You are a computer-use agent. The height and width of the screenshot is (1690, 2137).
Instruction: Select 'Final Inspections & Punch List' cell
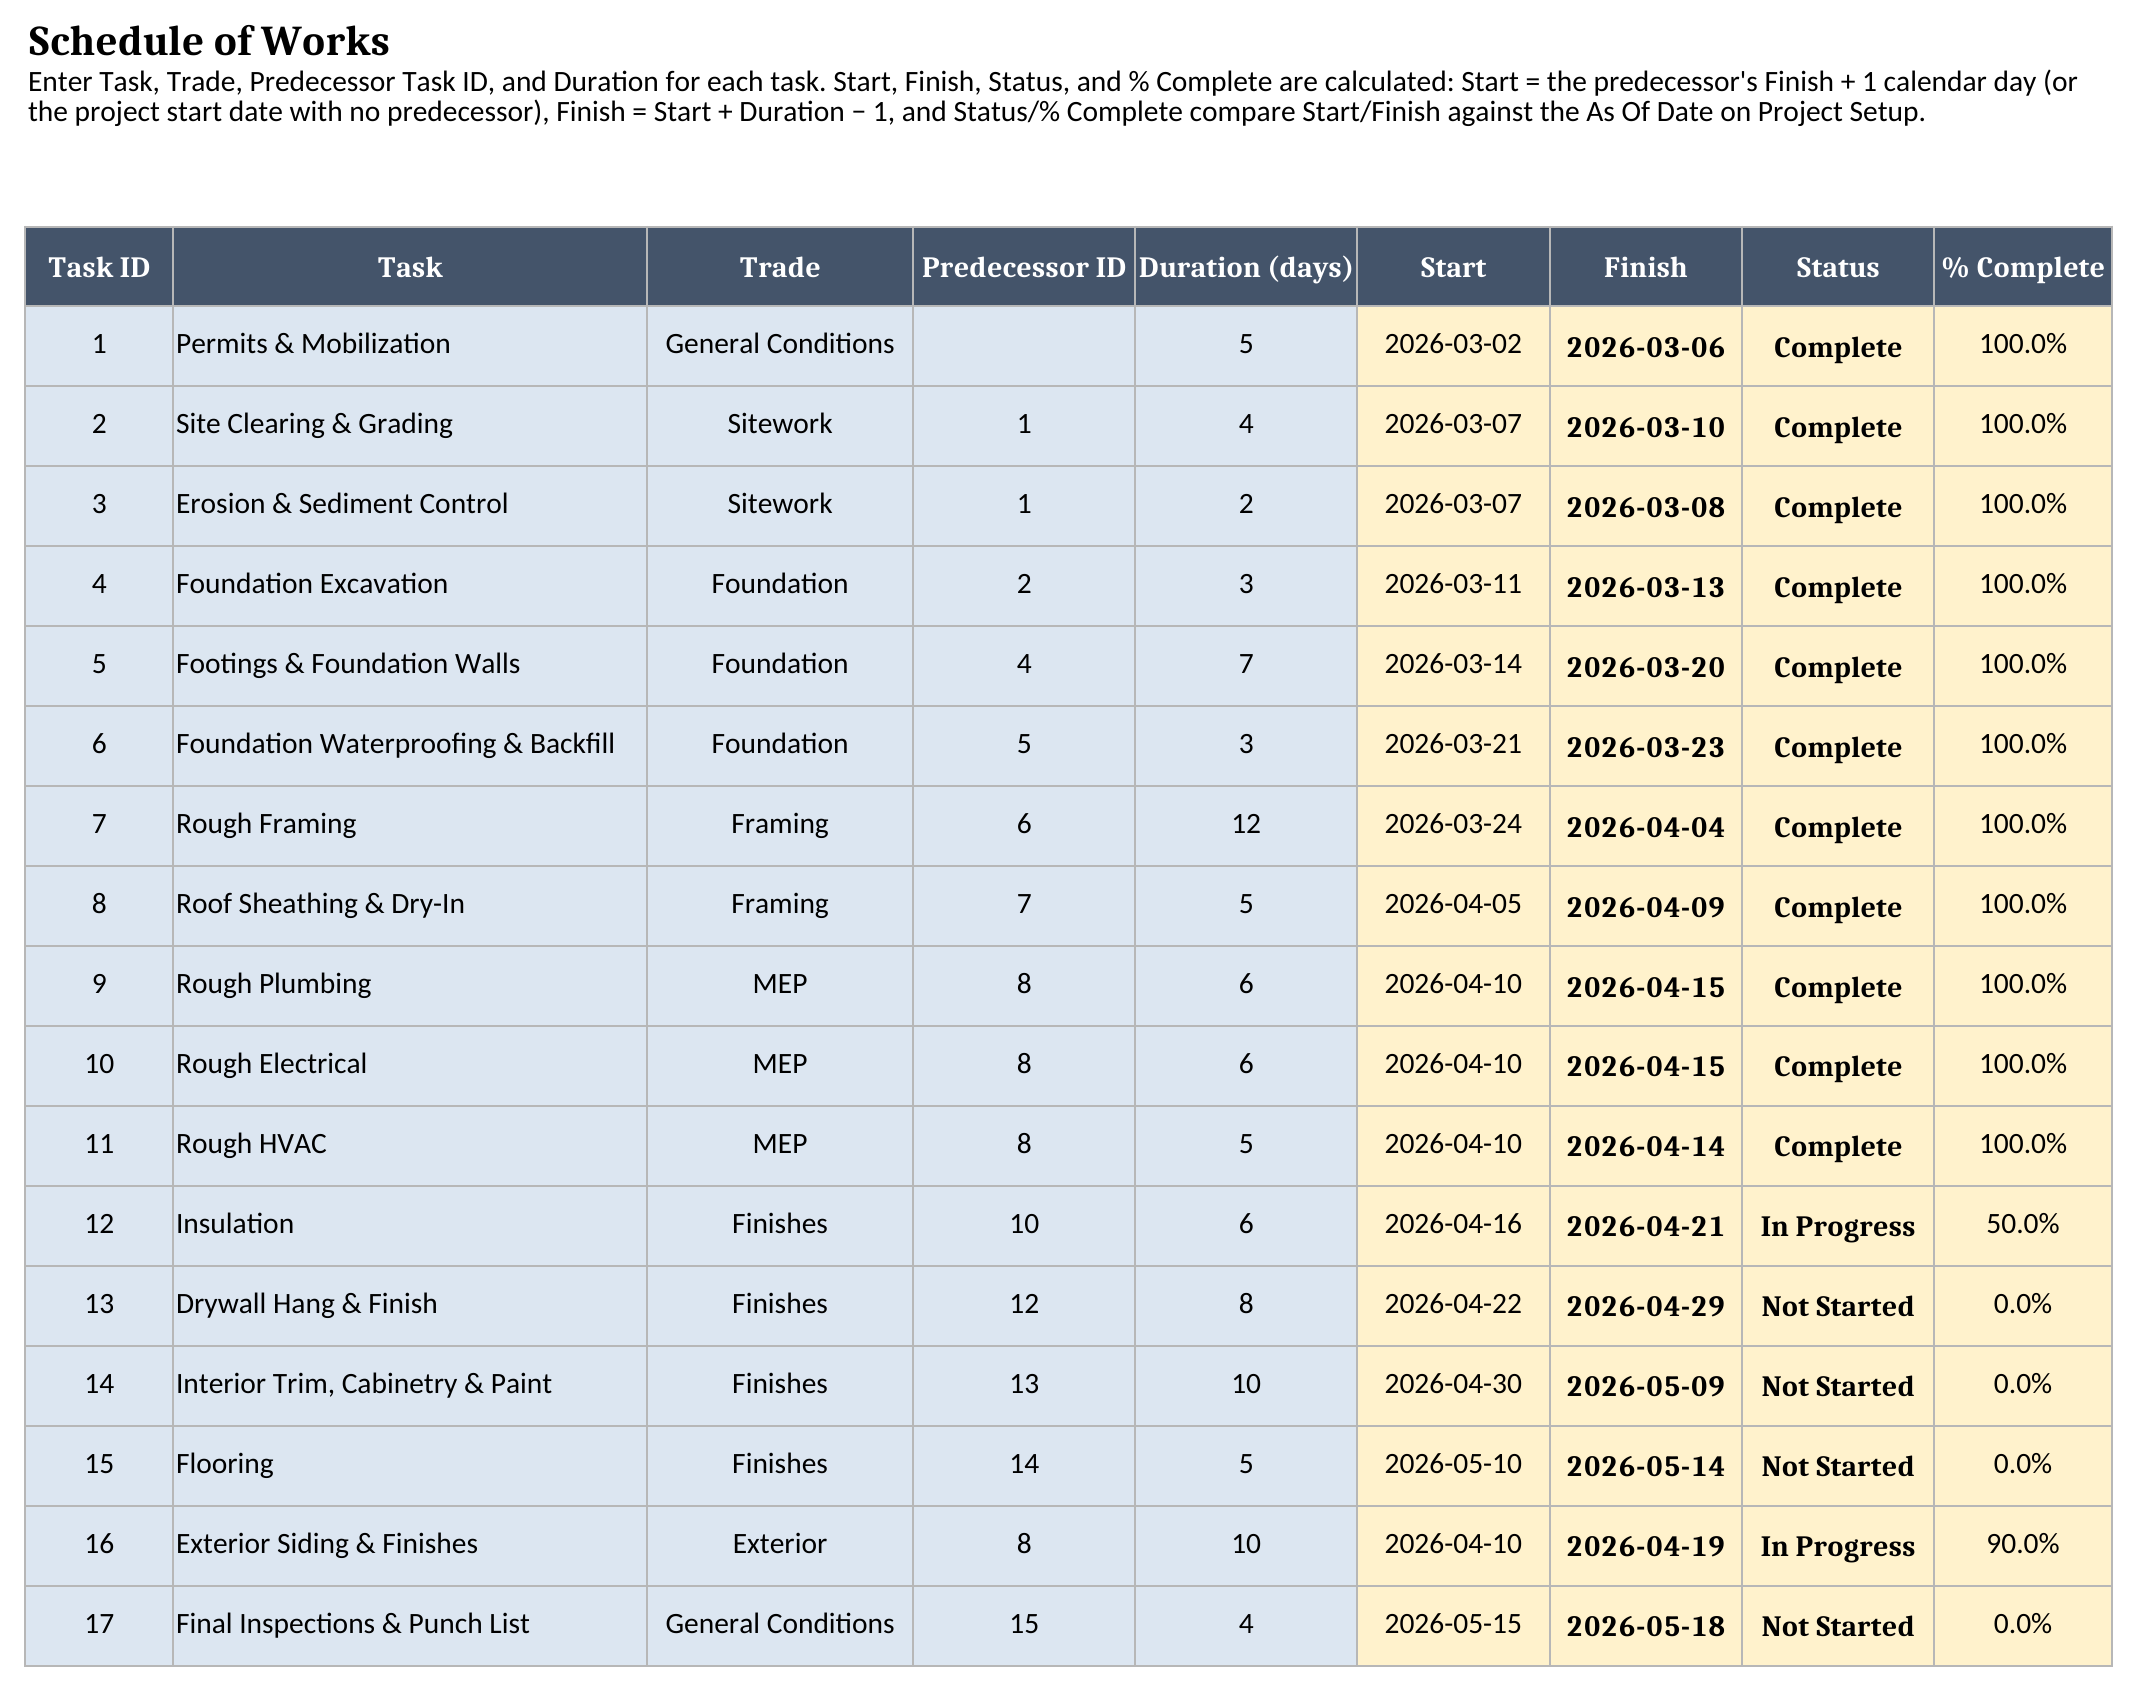pos(410,1626)
